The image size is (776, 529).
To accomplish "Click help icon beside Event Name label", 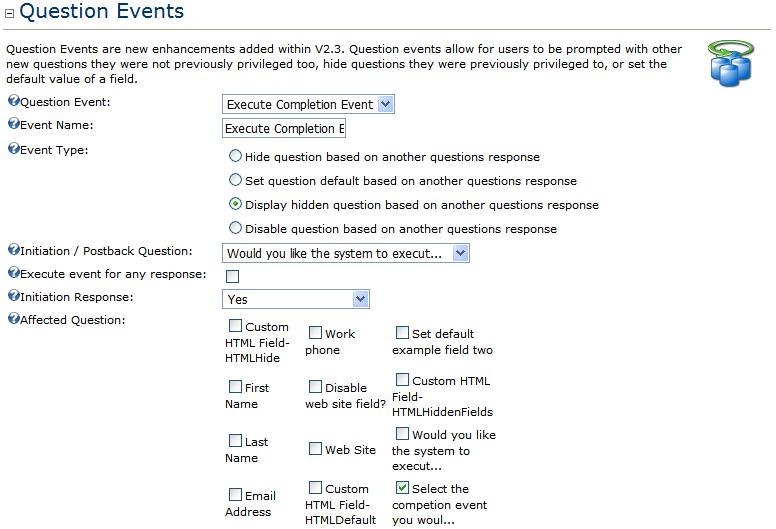I will click(x=13, y=124).
